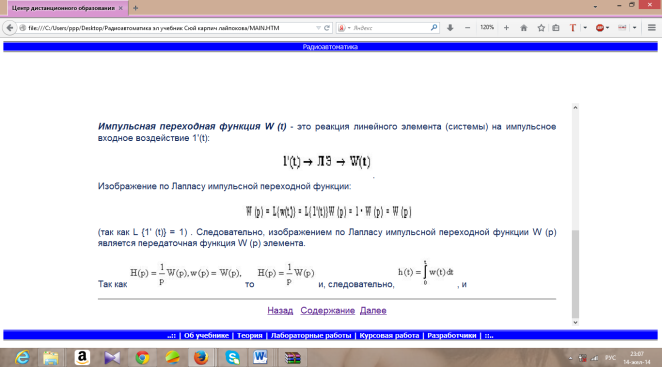Bookmark this page with the star icon
The image size is (662, 367).
[541, 28]
